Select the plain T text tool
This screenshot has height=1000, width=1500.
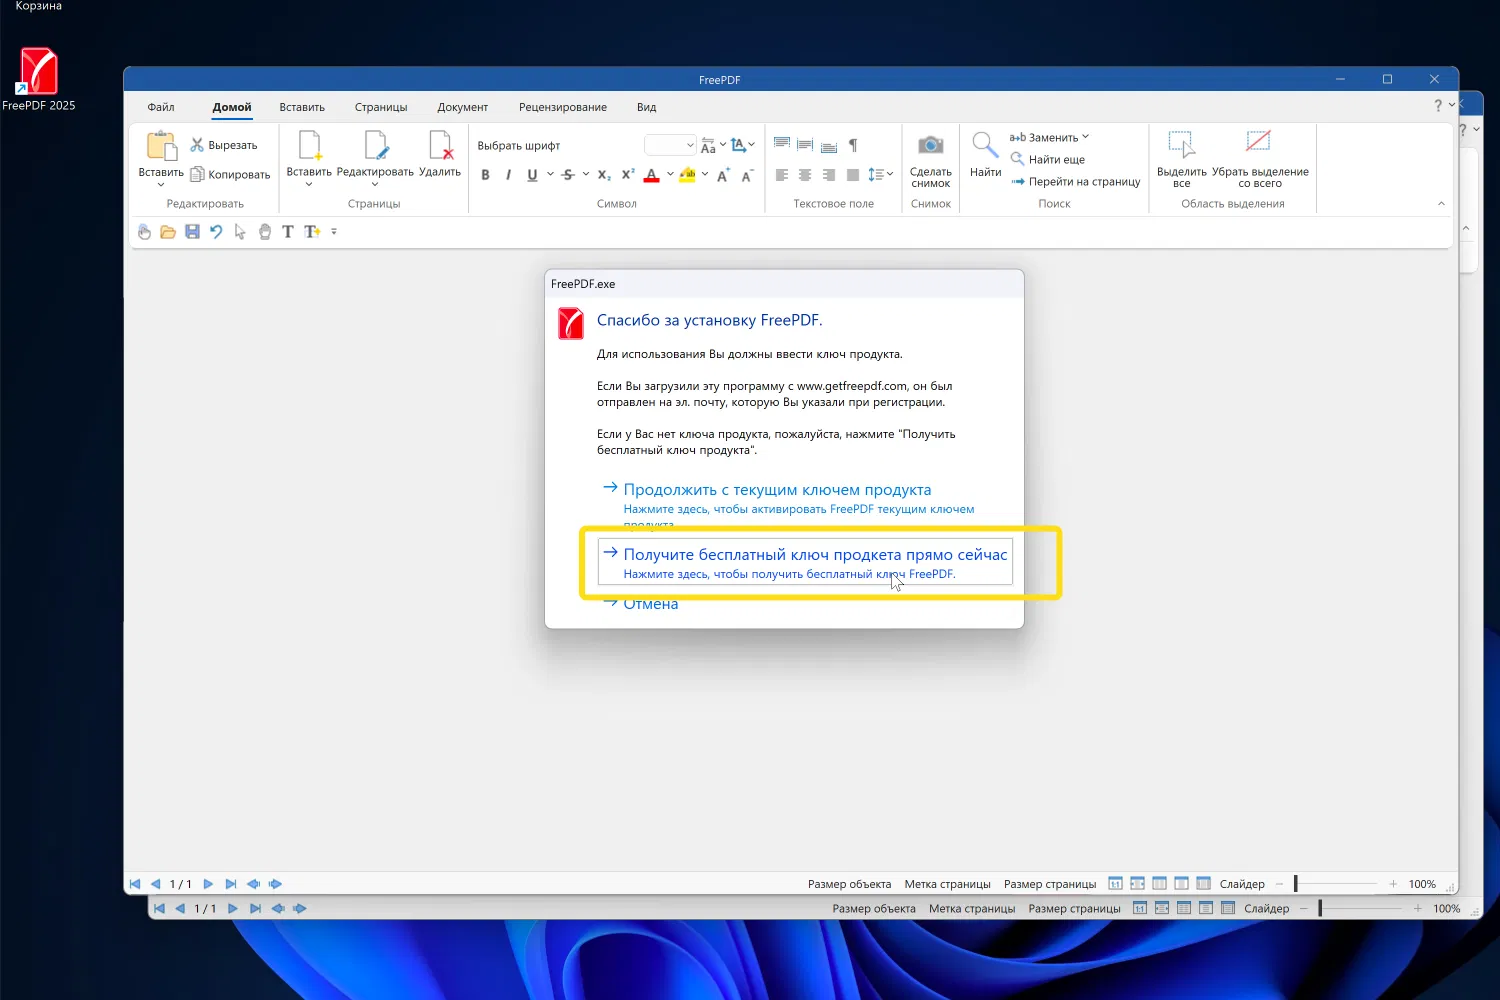pyautogui.click(x=288, y=232)
